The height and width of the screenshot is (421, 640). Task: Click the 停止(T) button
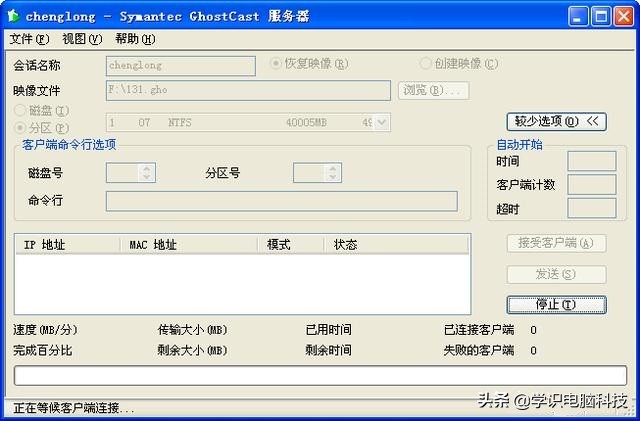pos(556,305)
